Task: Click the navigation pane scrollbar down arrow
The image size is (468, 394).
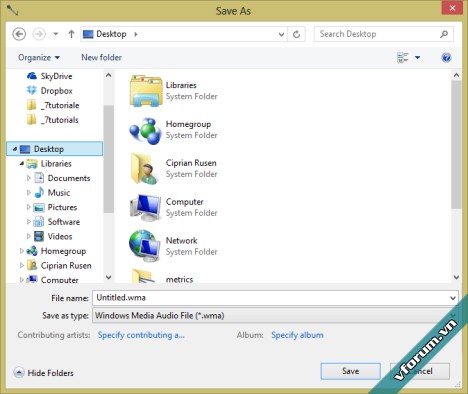Action: click(x=108, y=277)
